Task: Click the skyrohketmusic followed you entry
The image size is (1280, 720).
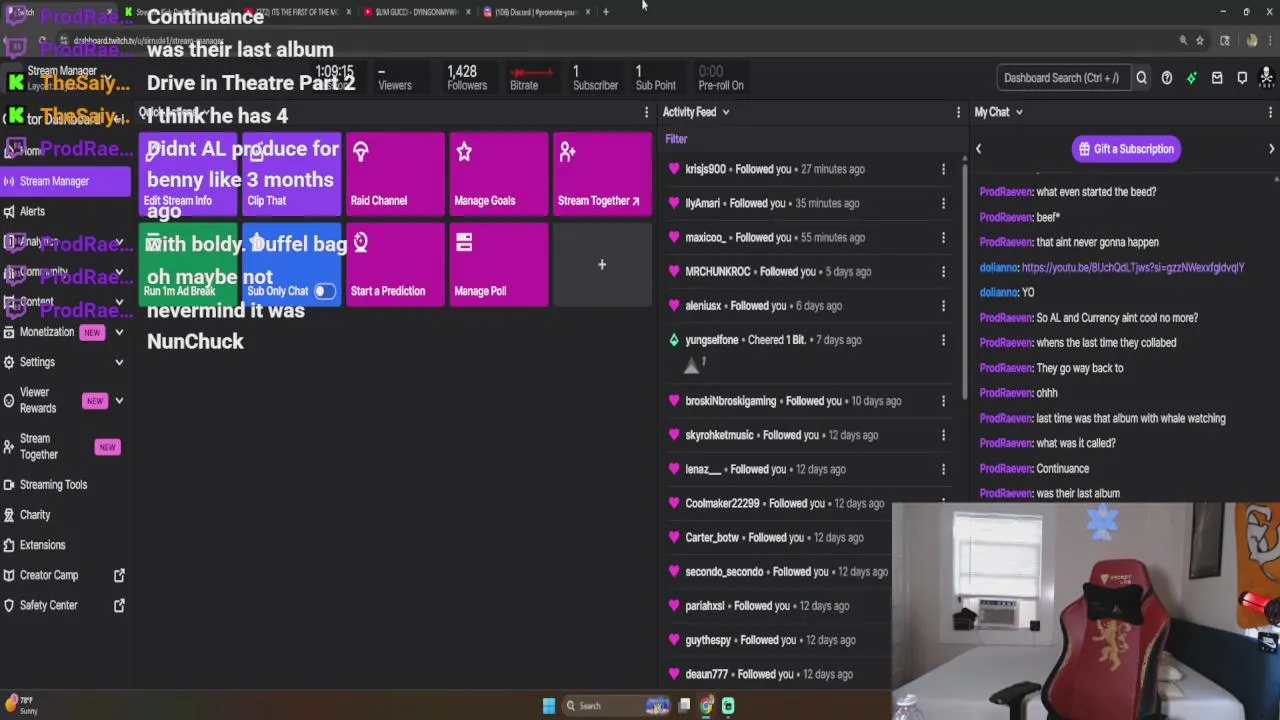Action: click(x=806, y=435)
